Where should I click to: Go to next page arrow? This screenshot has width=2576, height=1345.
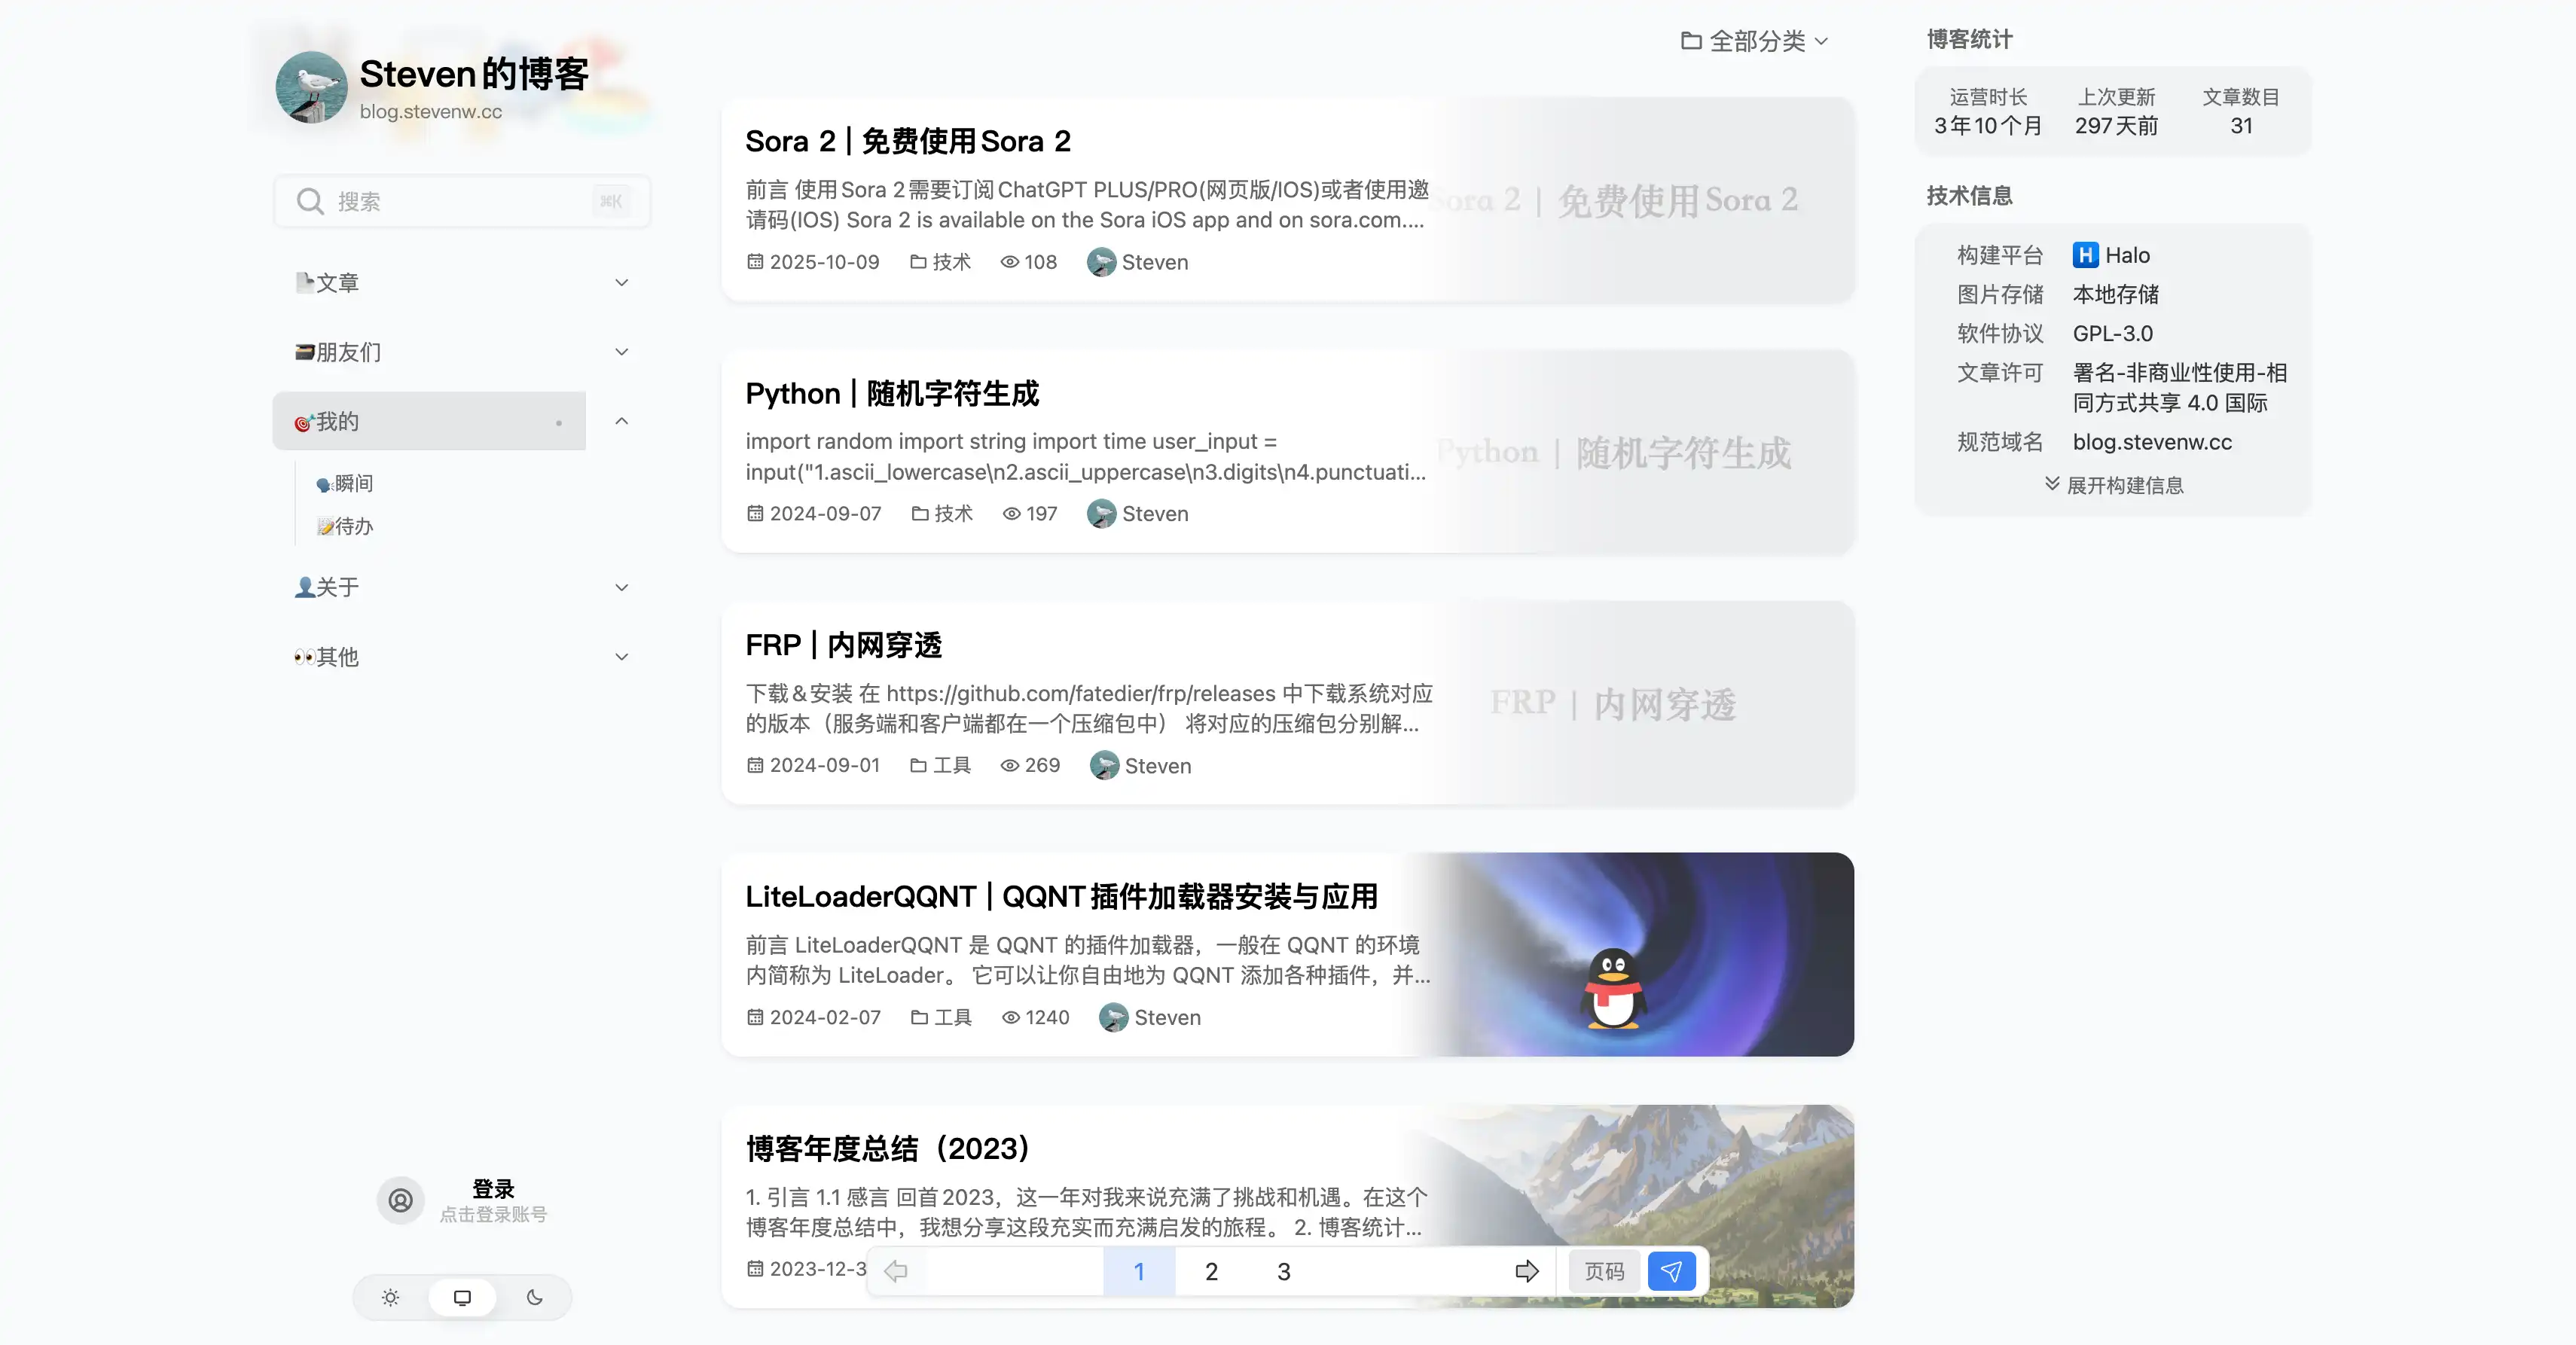(x=1527, y=1271)
